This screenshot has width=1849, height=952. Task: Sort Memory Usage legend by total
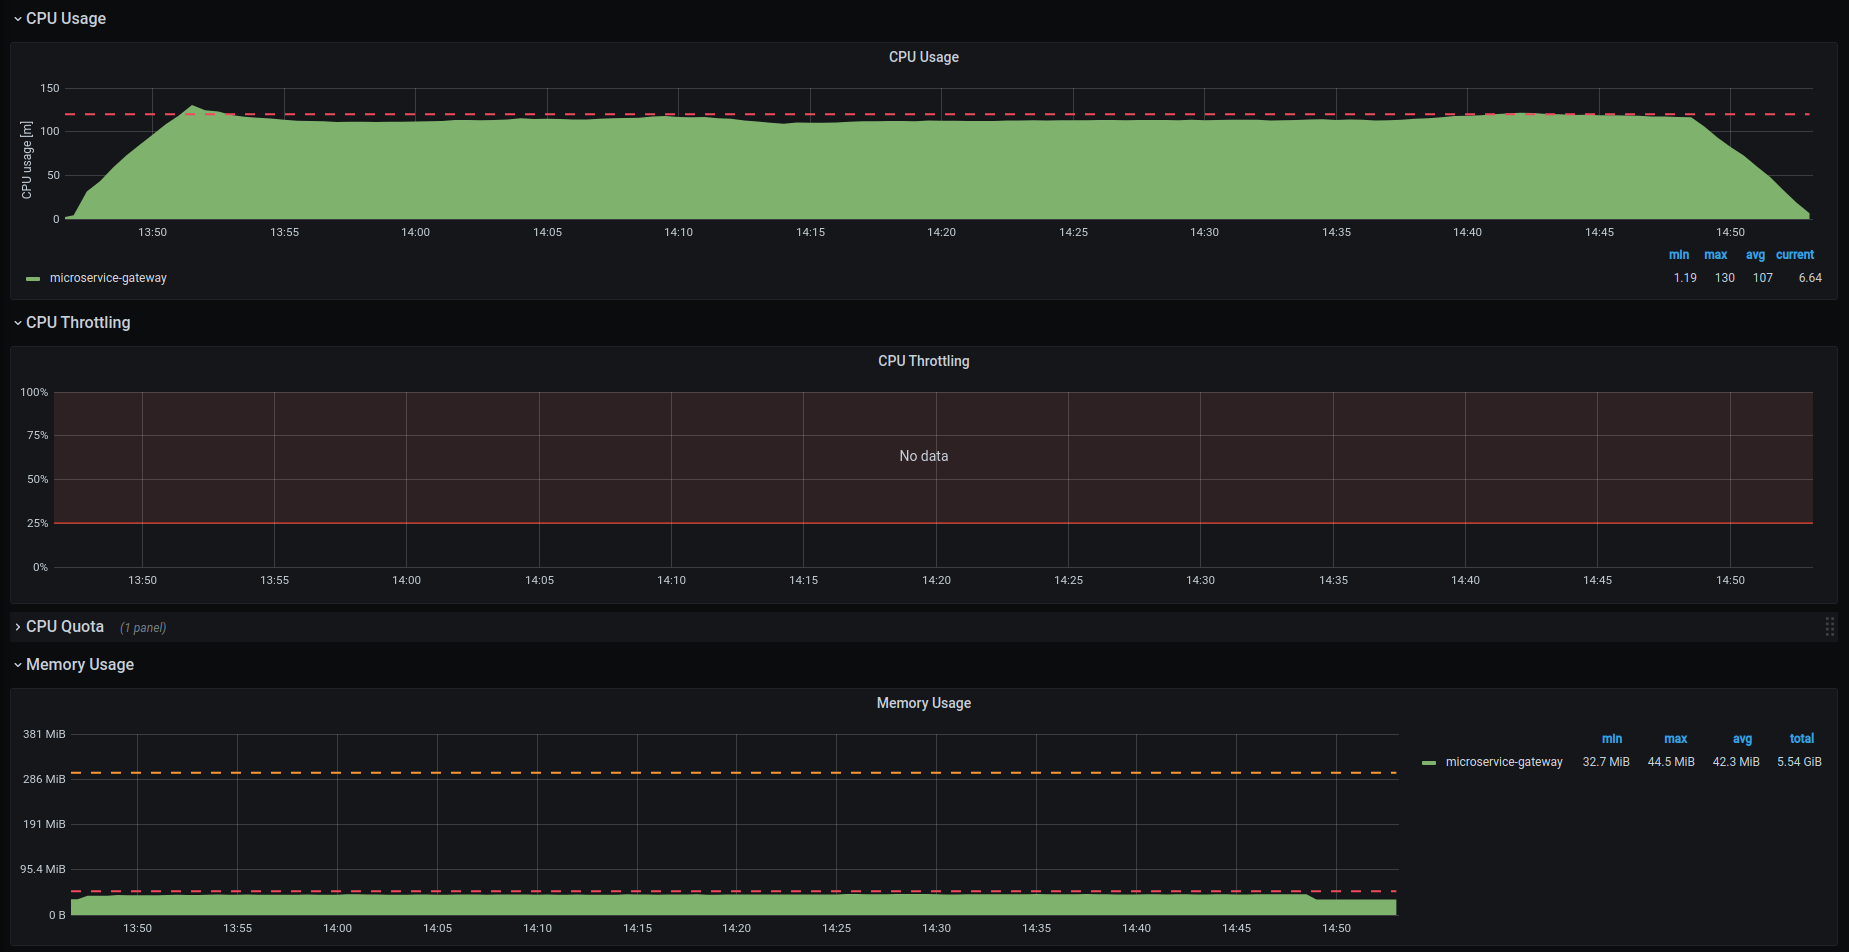(1801, 738)
